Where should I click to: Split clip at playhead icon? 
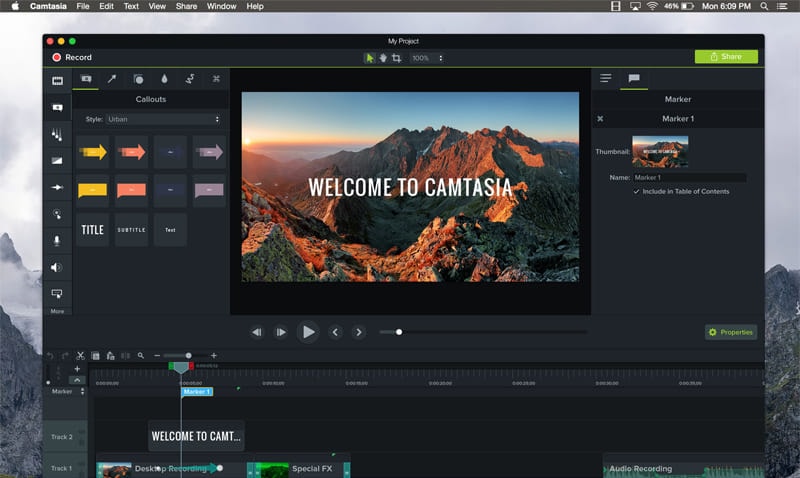click(126, 356)
